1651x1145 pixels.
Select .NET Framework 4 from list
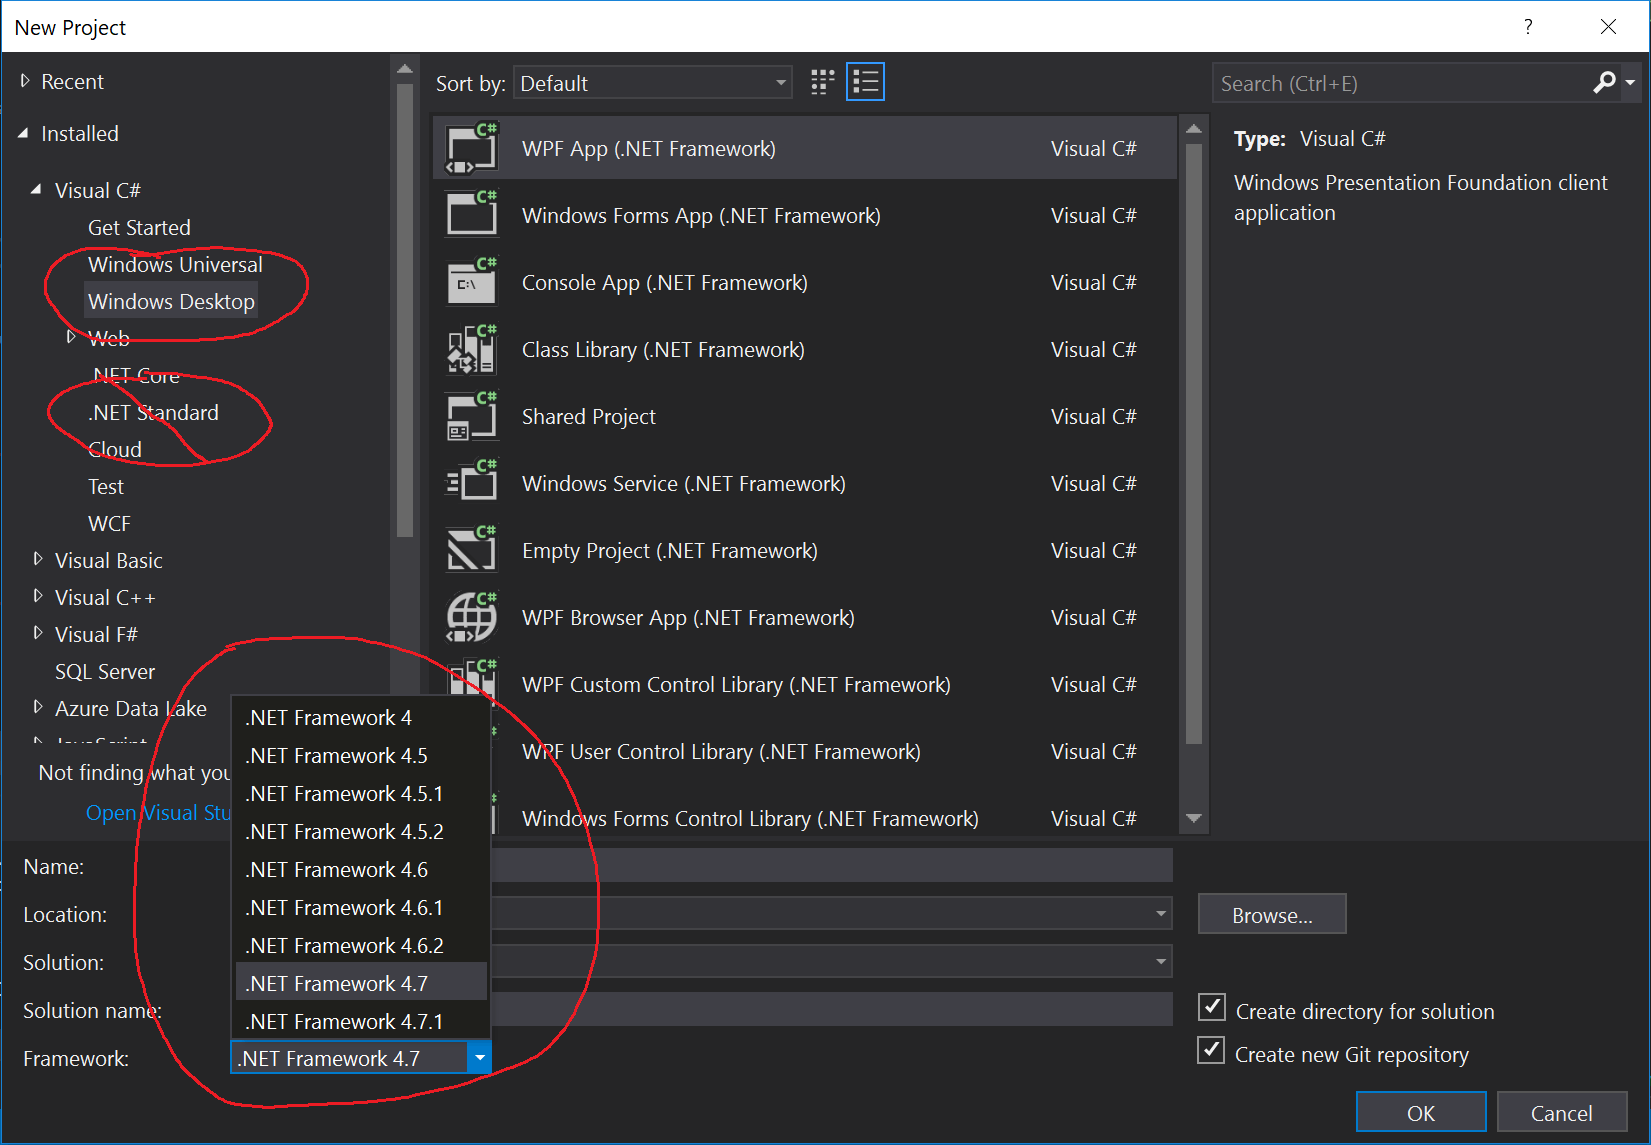click(x=361, y=718)
